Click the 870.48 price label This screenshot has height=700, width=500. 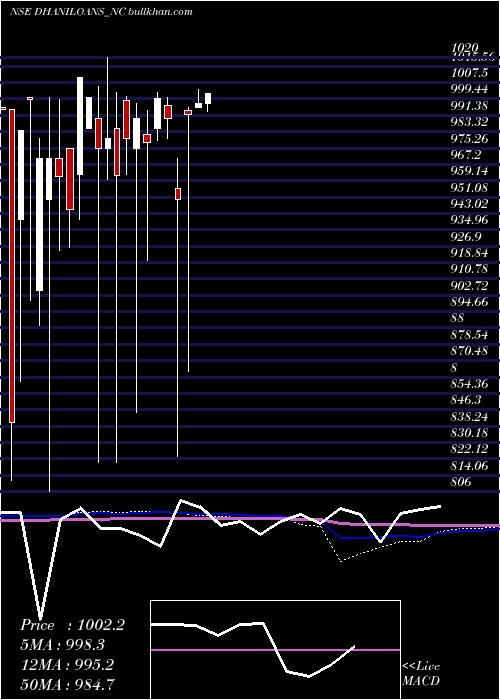pyautogui.click(x=469, y=351)
